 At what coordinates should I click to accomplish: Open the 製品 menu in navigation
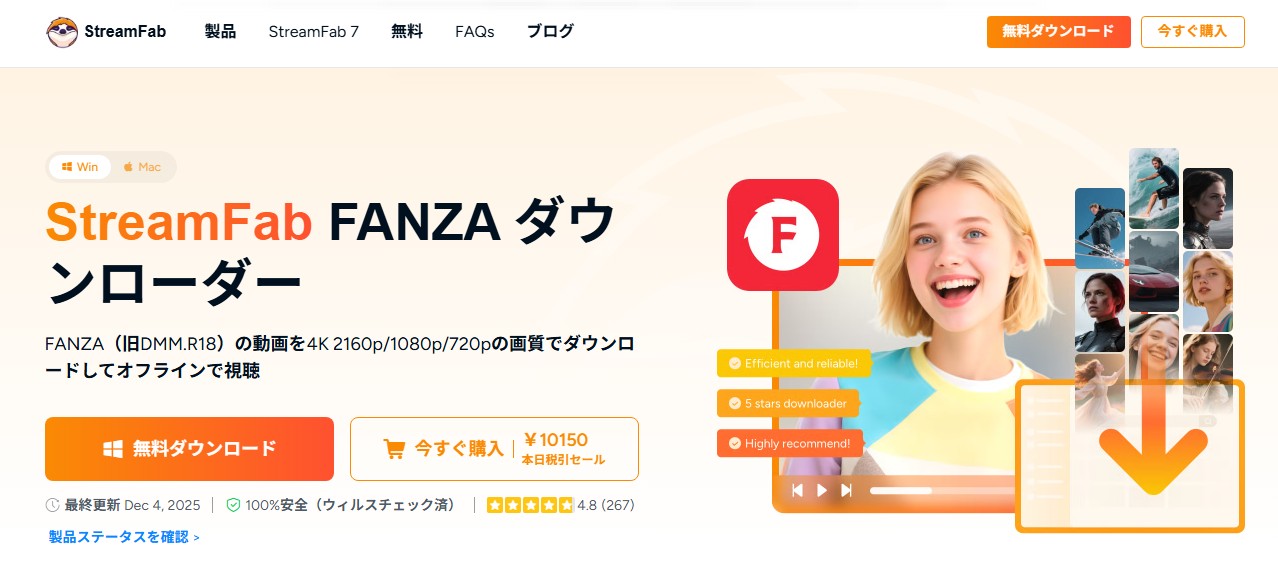[220, 32]
